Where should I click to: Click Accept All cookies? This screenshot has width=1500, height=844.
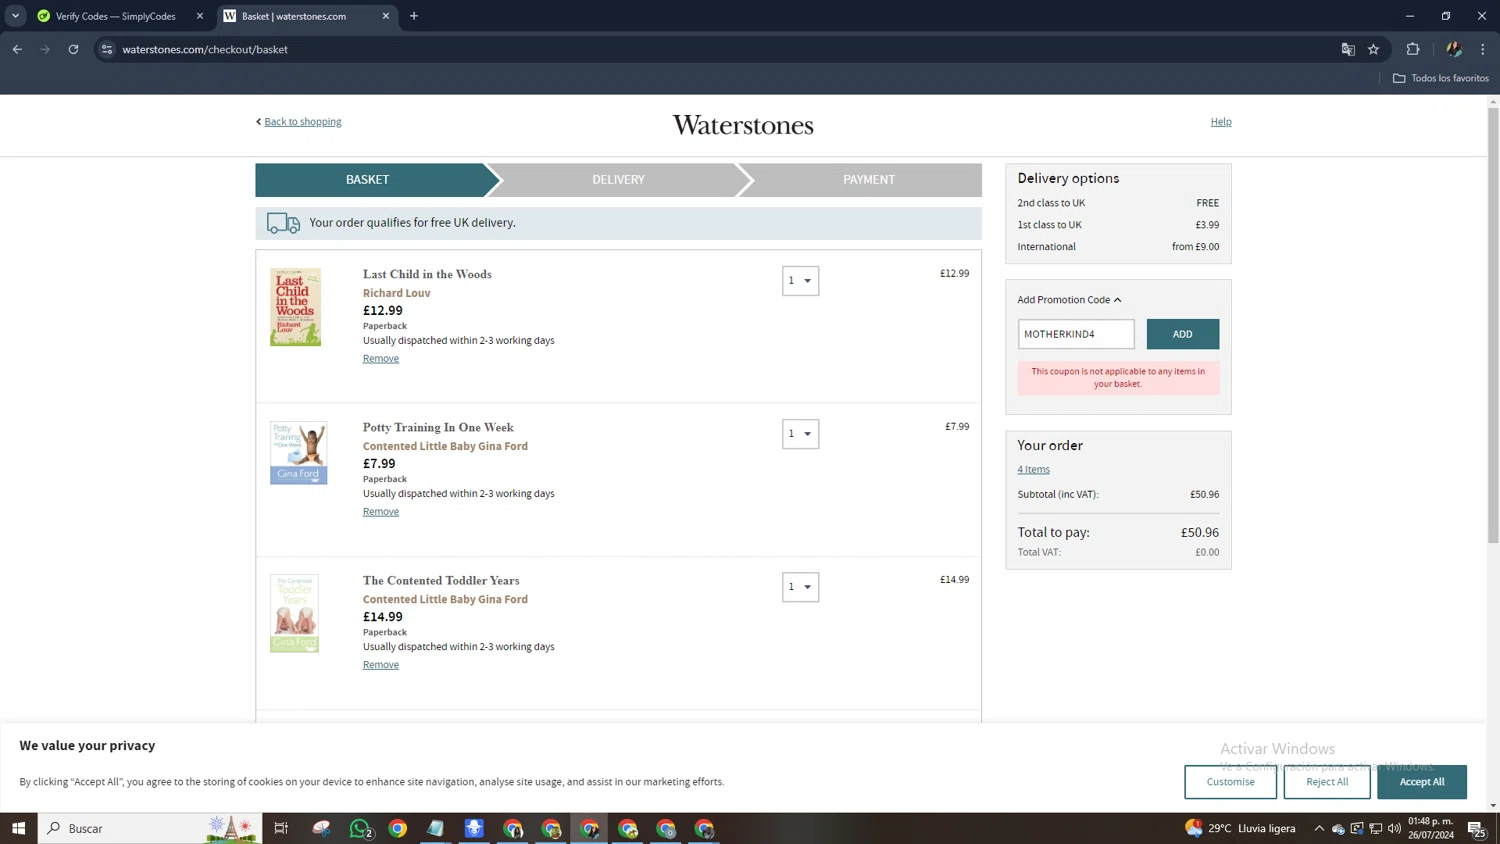pos(1422,782)
